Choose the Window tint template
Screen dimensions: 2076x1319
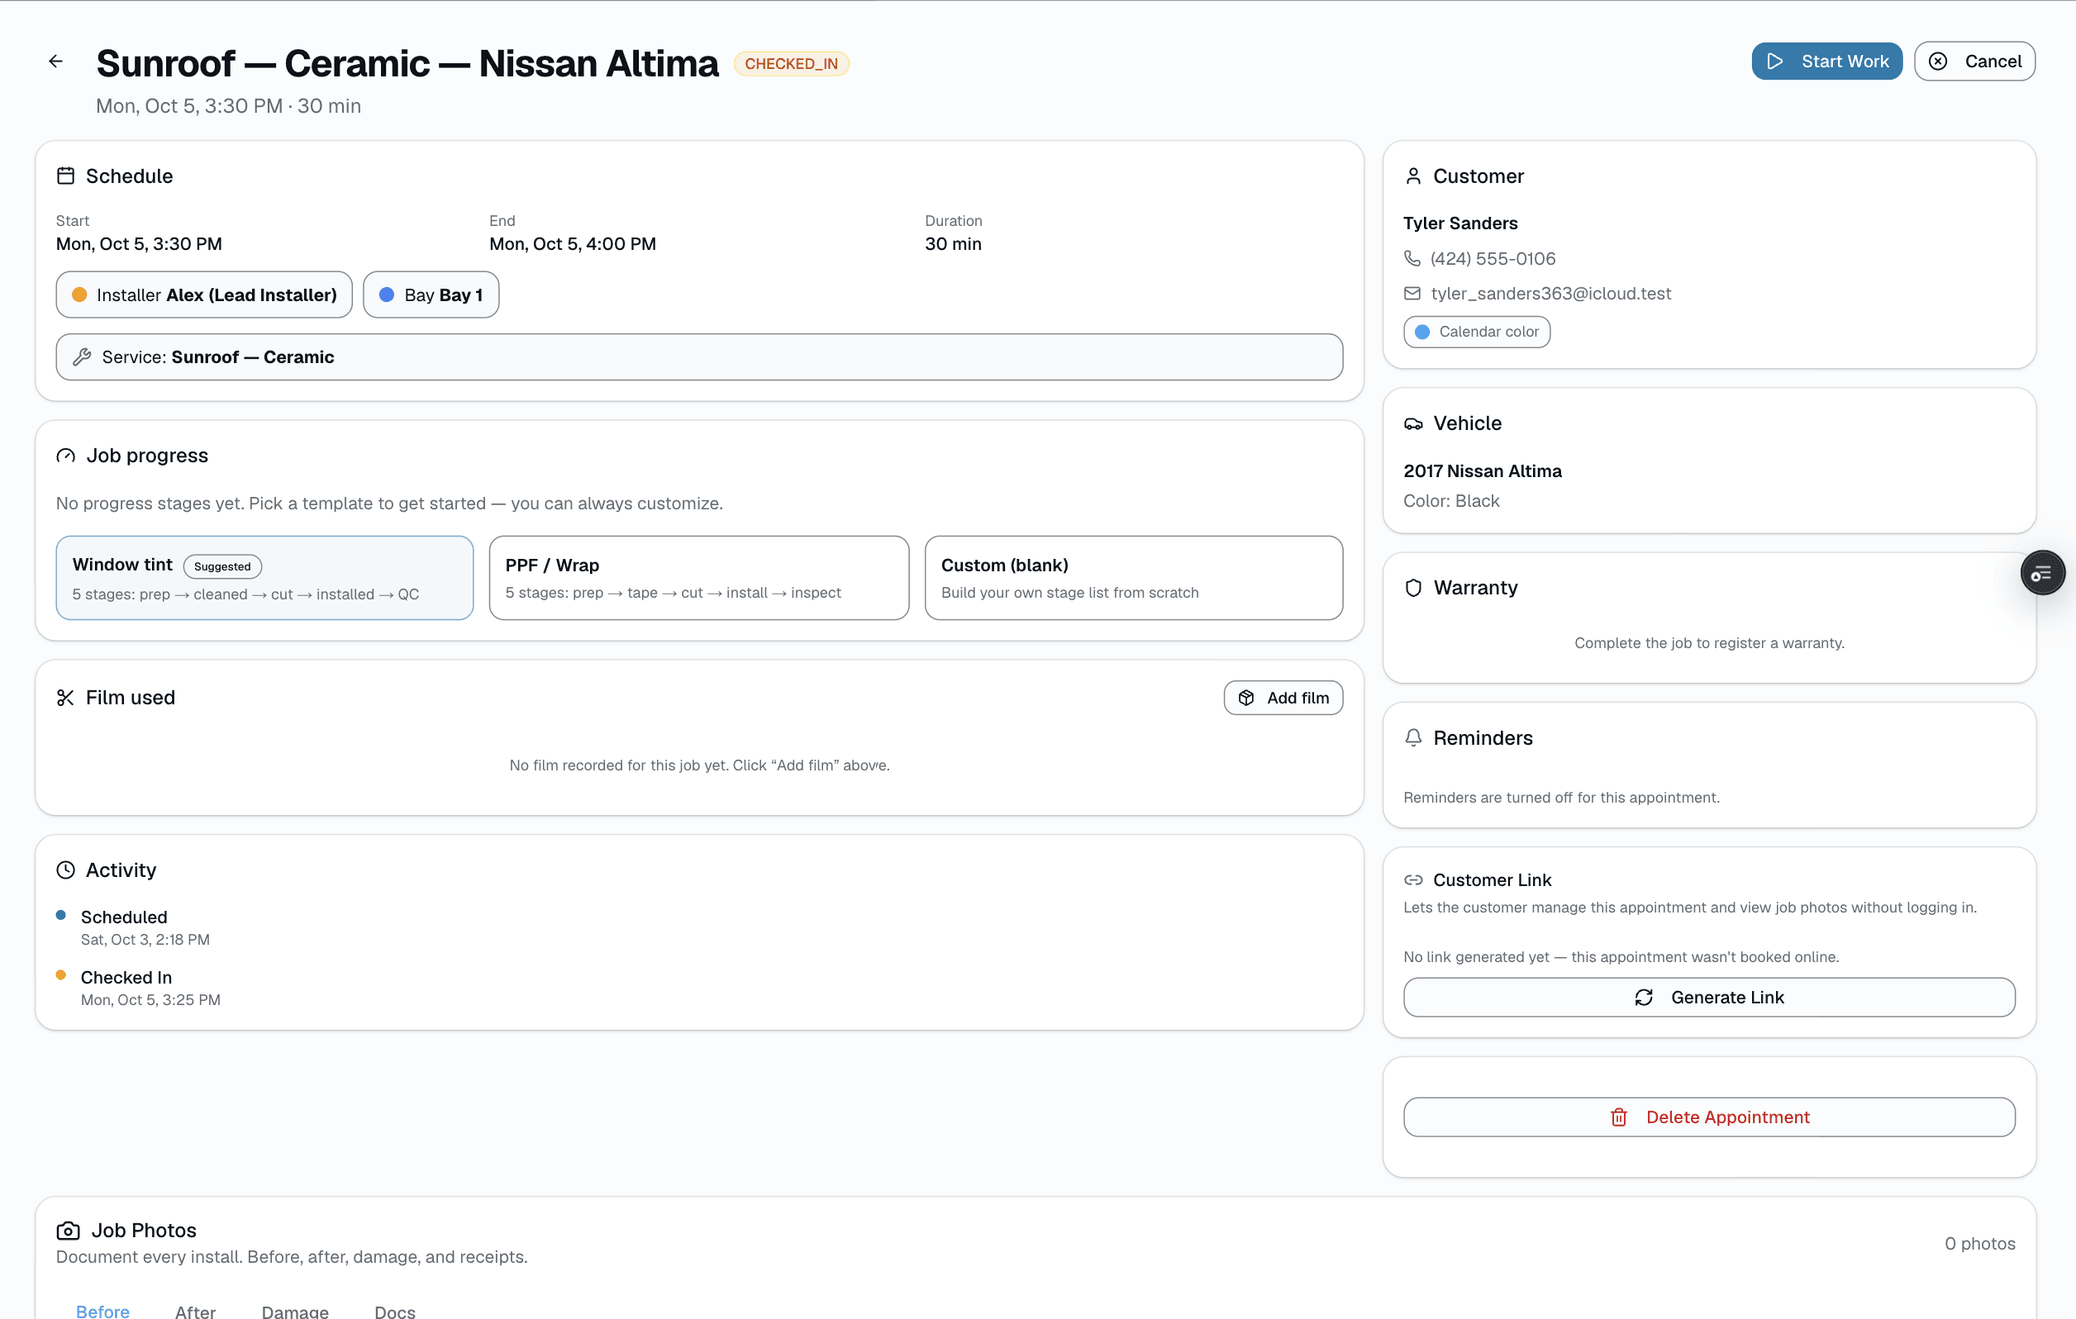click(265, 578)
